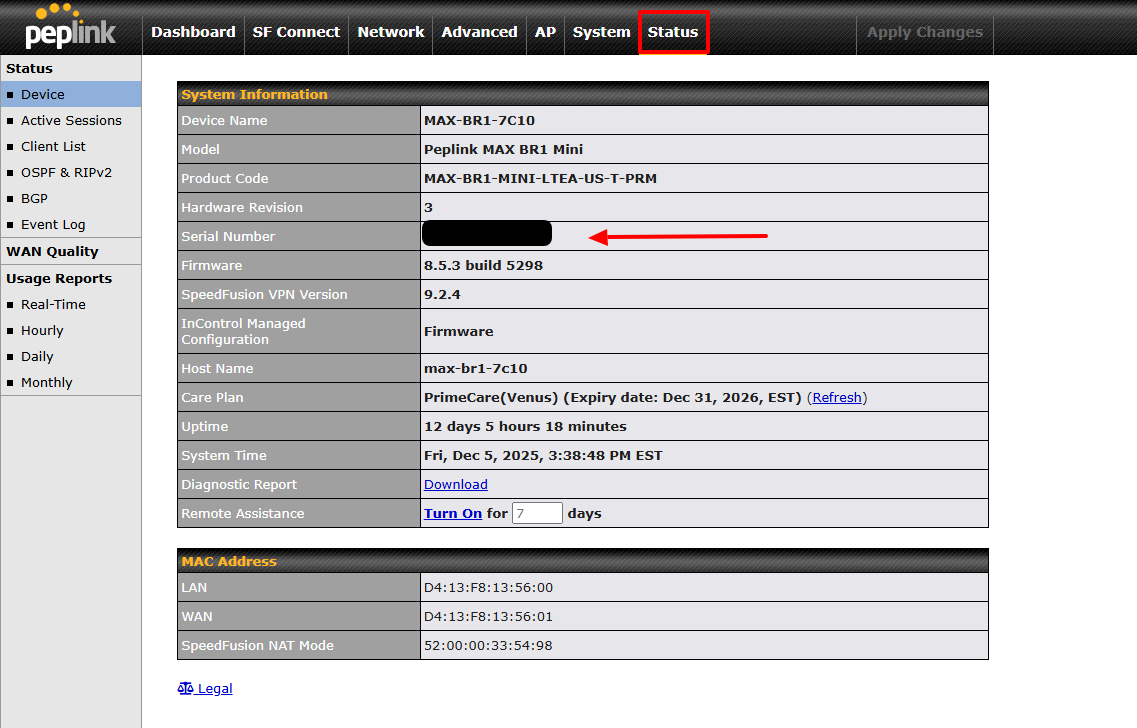The width and height of the screenshot is (1137, 728).
Task: Open OSPF & RIPv2 status page
Action: tap(70, 173)
